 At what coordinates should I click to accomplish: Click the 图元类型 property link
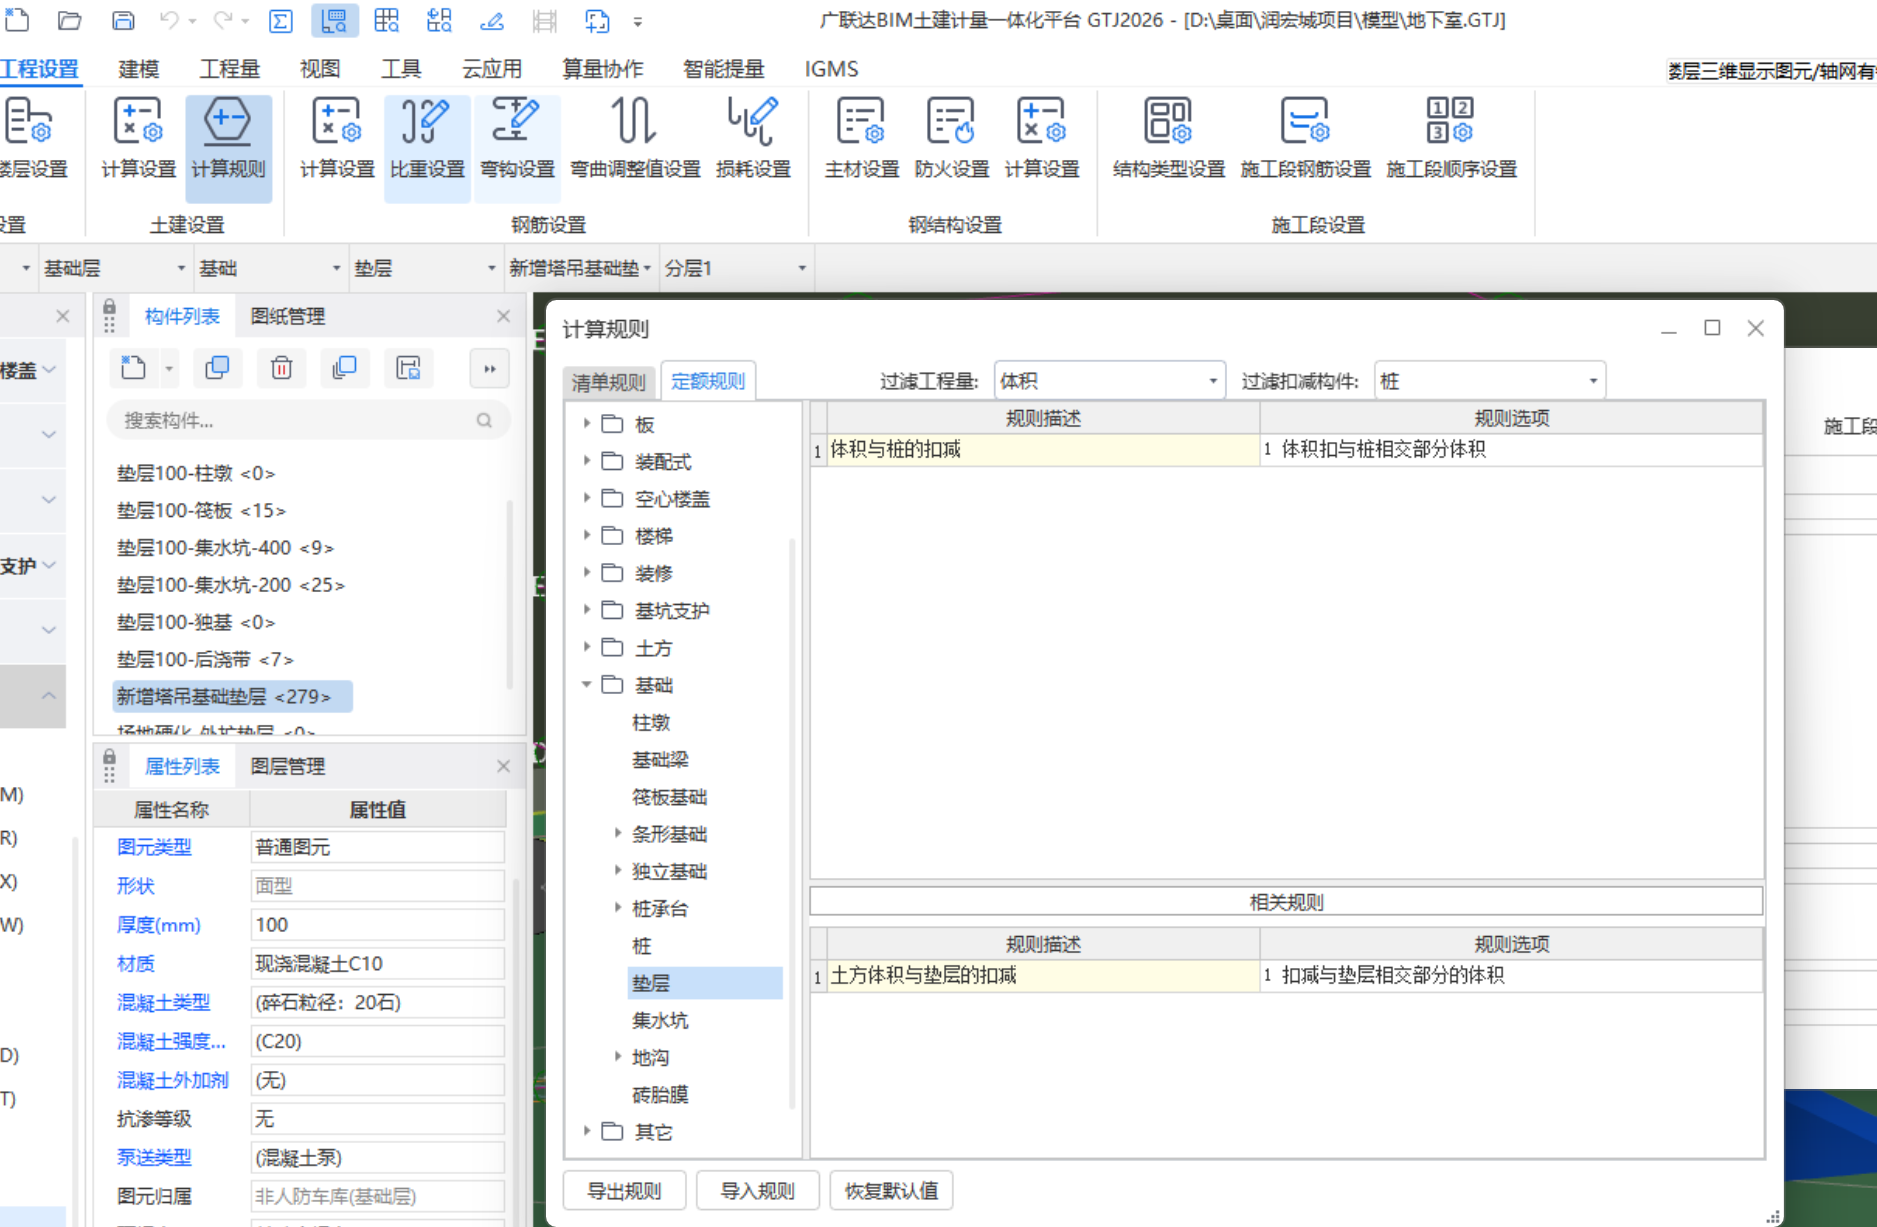coord(154,847)
